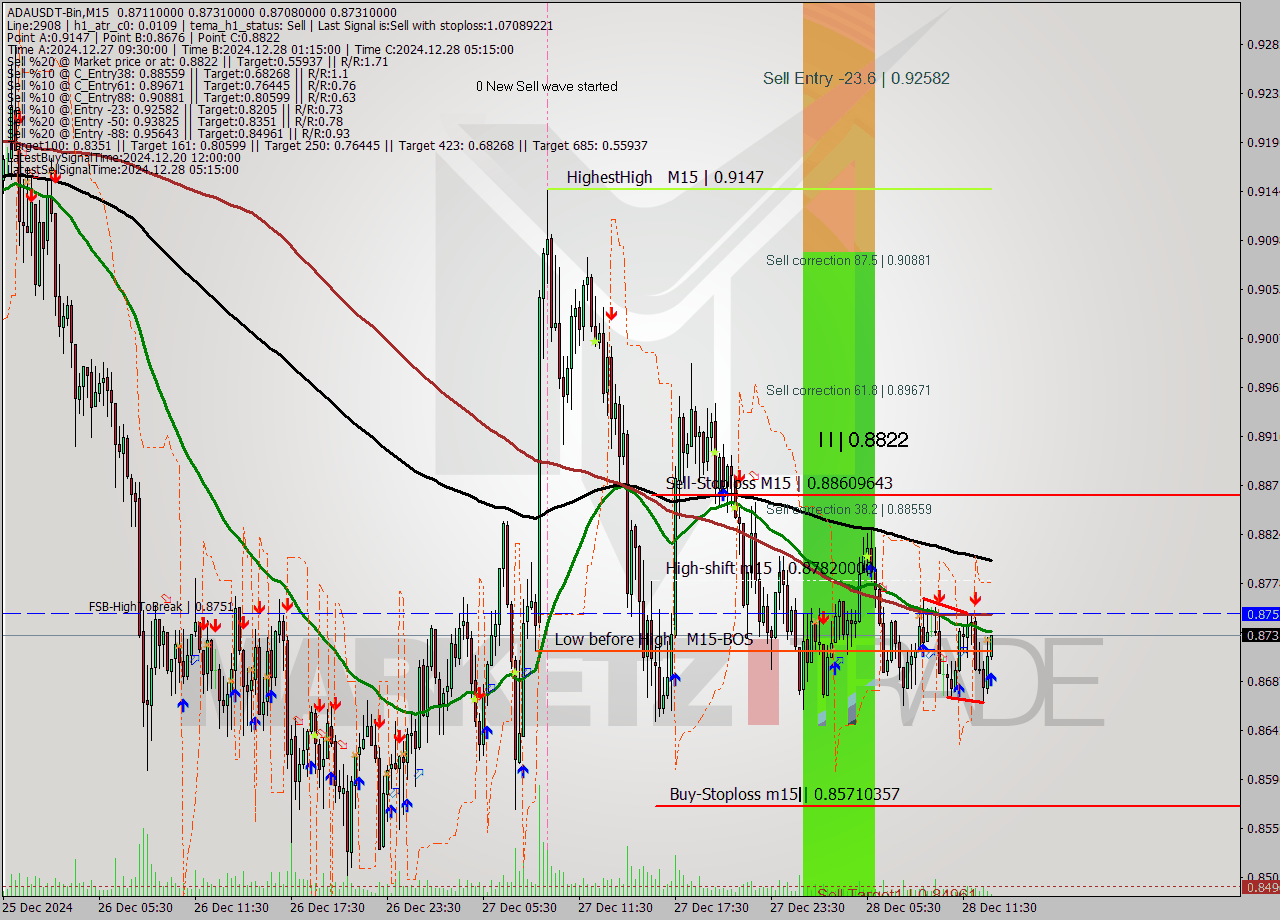Click the '26 Dec 11:30' time axis label

pos(232,908)
